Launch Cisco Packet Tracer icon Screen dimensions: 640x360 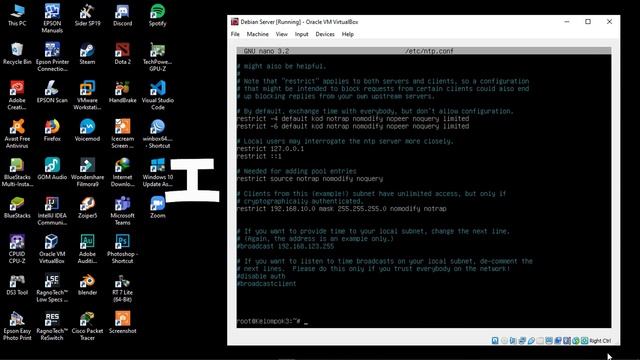point(87,326)
